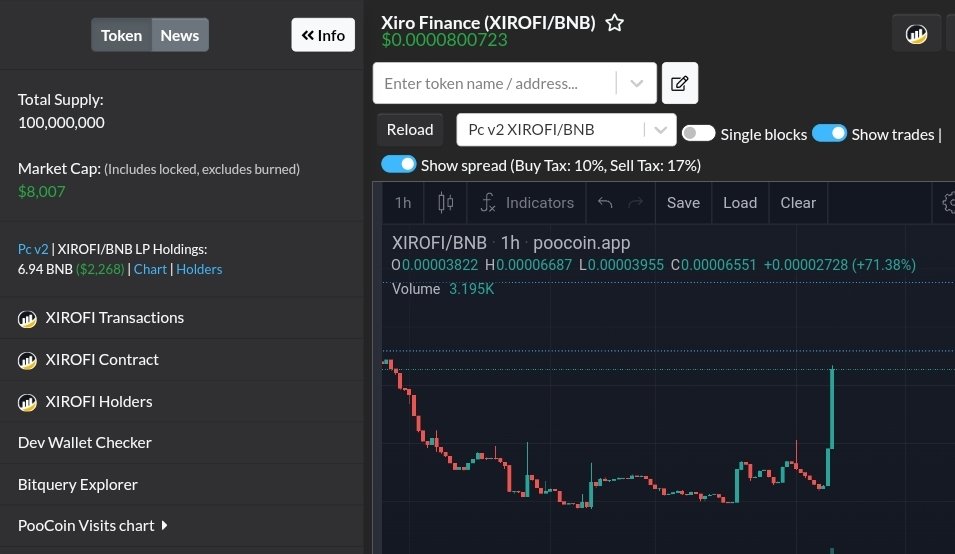
Task: Disable the Show trades switch
Action: tap(829, 133)
